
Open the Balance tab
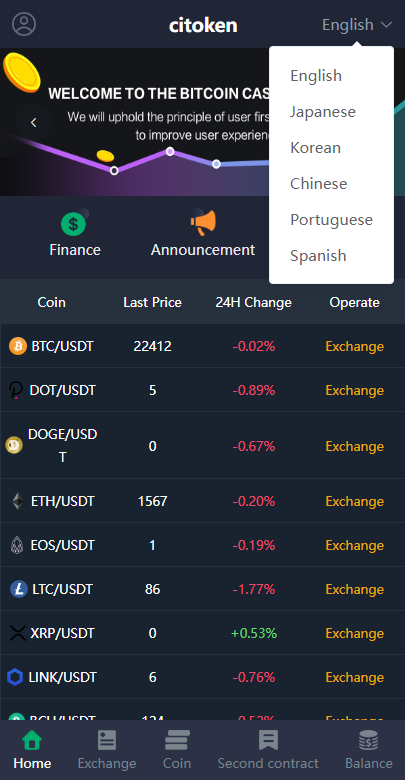tap(369, 750)
